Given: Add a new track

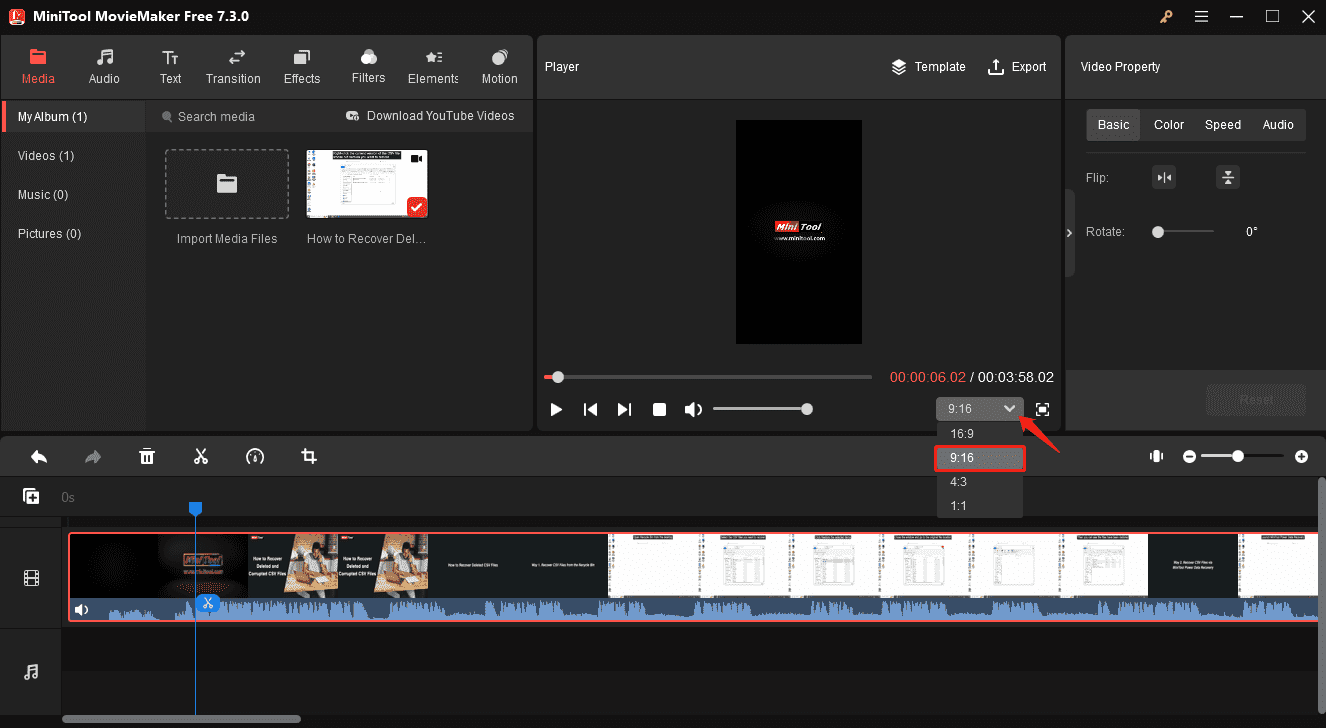Looking at the screenshot, I should pos(31,496).
